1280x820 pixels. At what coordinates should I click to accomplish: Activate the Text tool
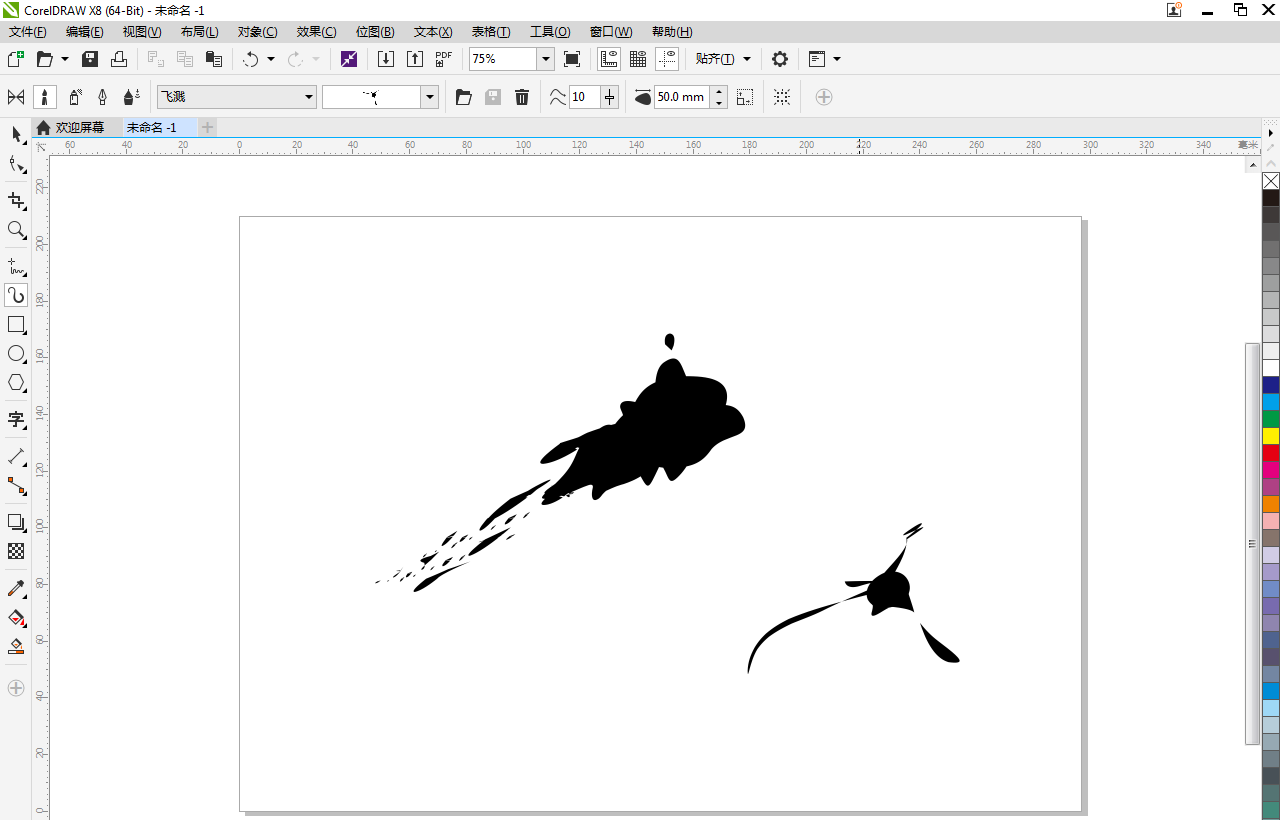16,419
